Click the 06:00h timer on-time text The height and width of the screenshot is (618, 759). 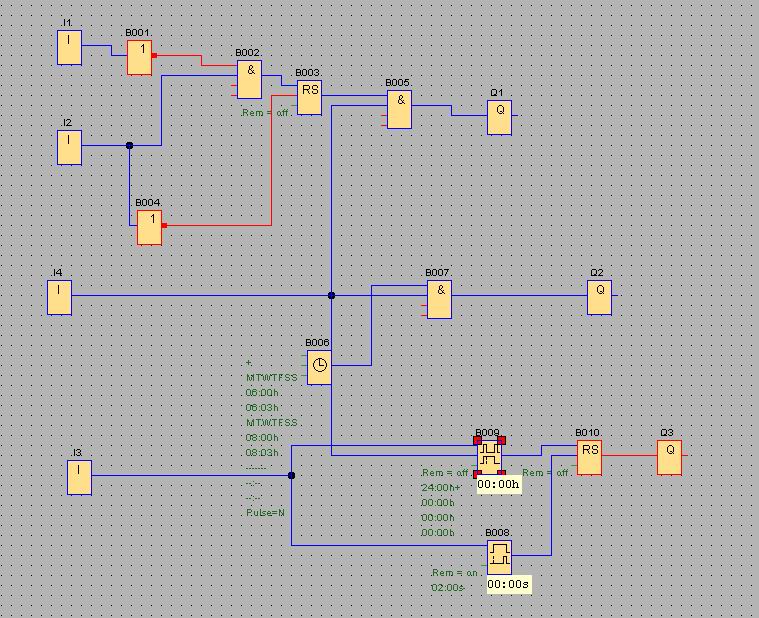click(x=263, y=392)
